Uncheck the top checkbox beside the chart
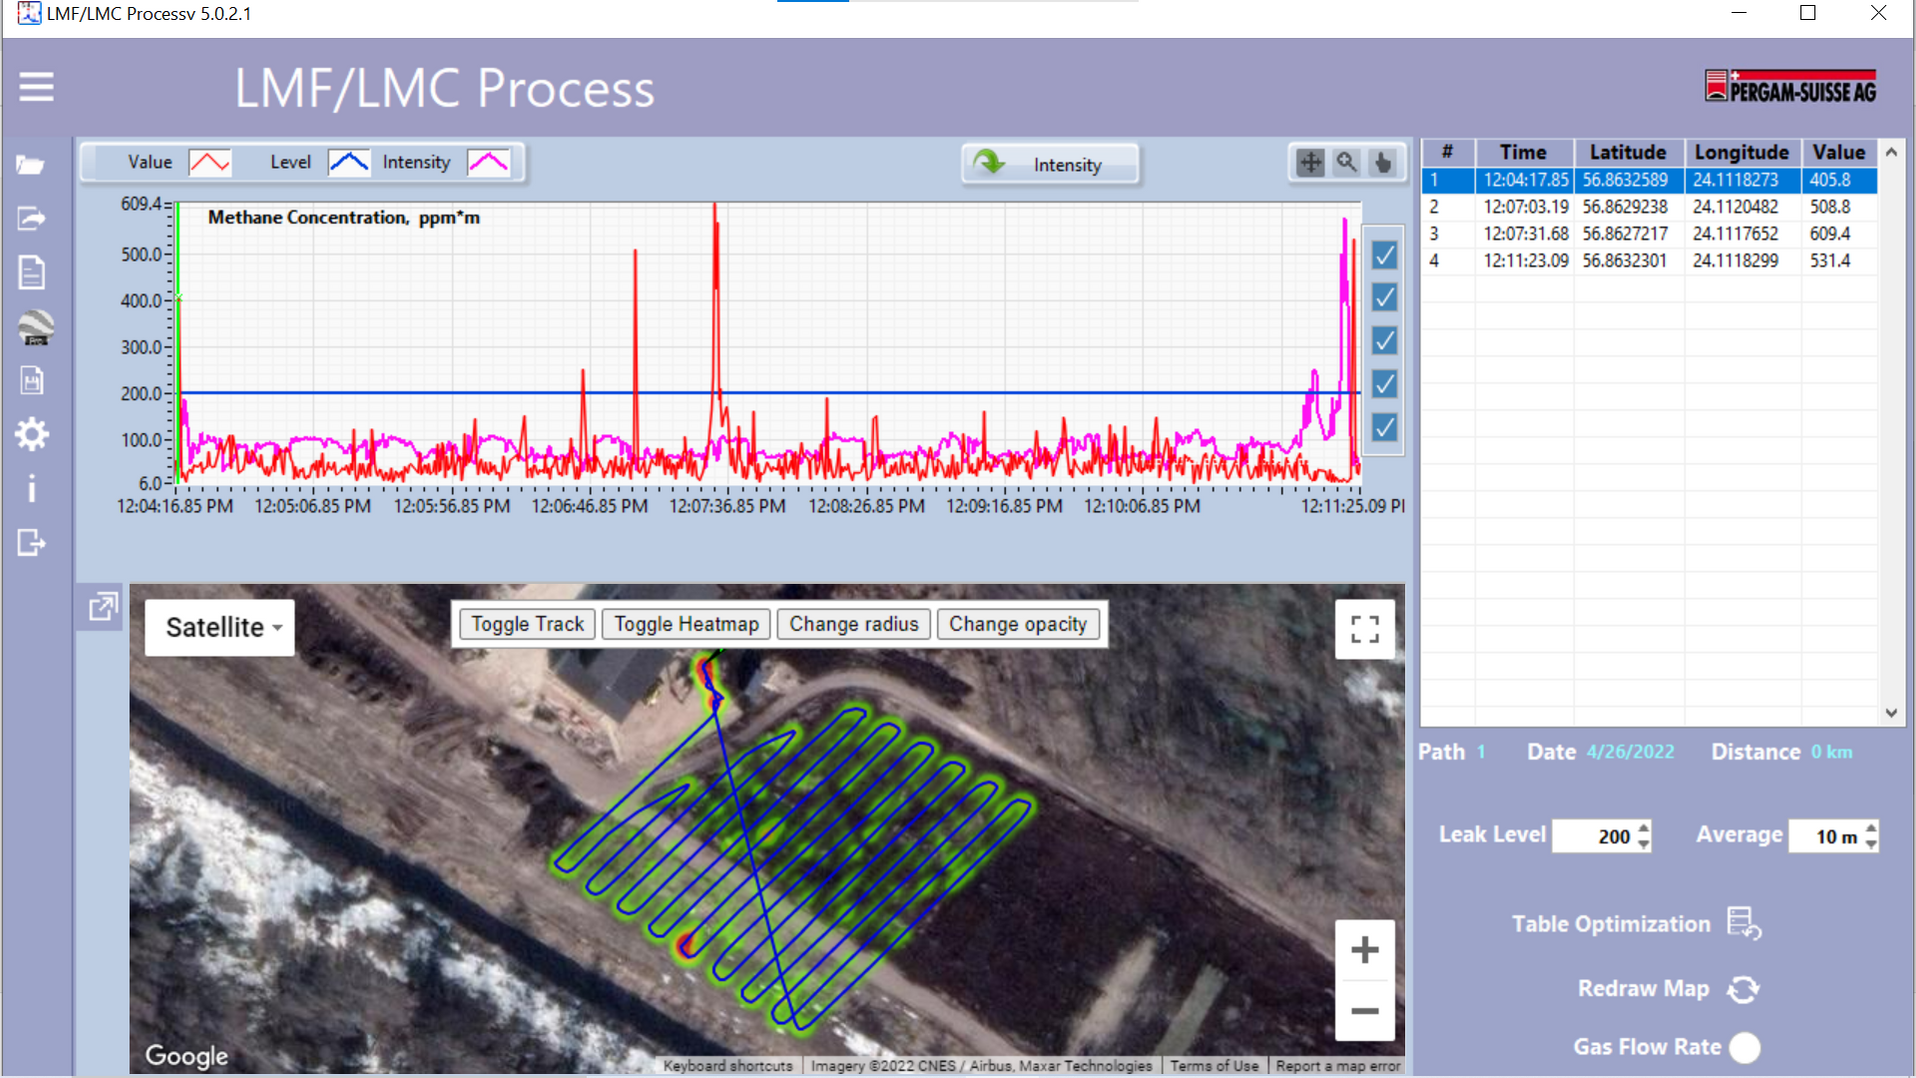Viewport: 1916px width, 1078px height. pos(1384,256)
